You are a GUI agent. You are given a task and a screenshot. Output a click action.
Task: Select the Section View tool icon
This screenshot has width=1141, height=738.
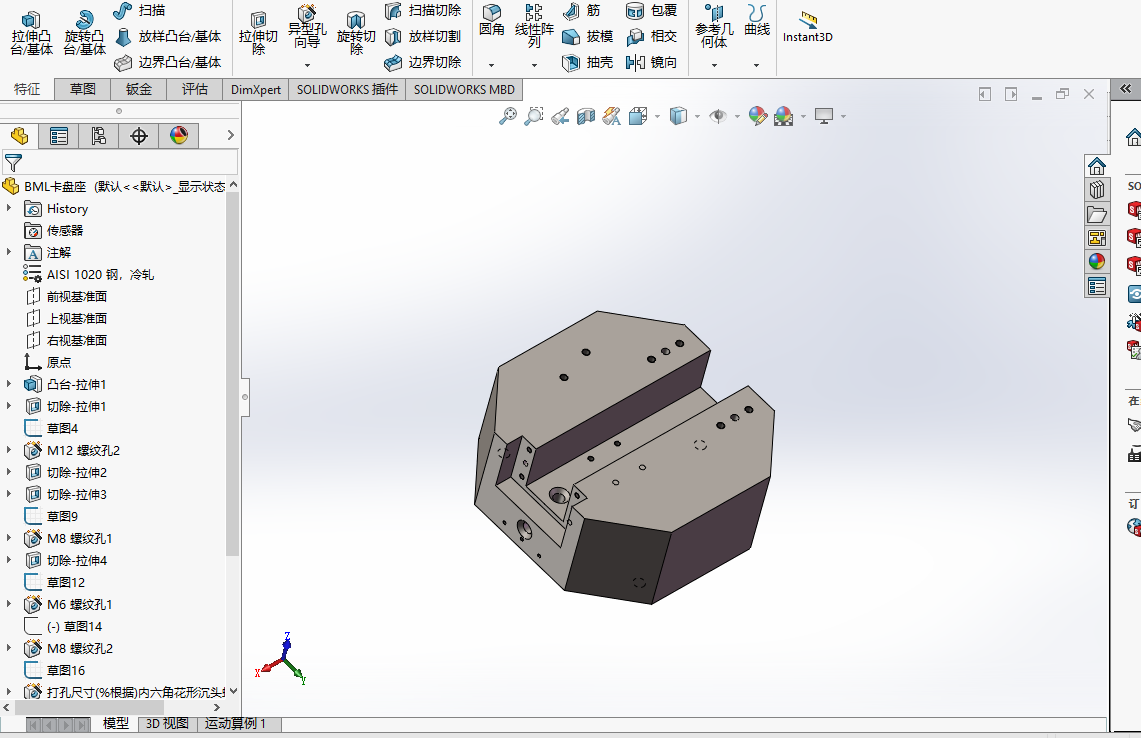(586, 116)
